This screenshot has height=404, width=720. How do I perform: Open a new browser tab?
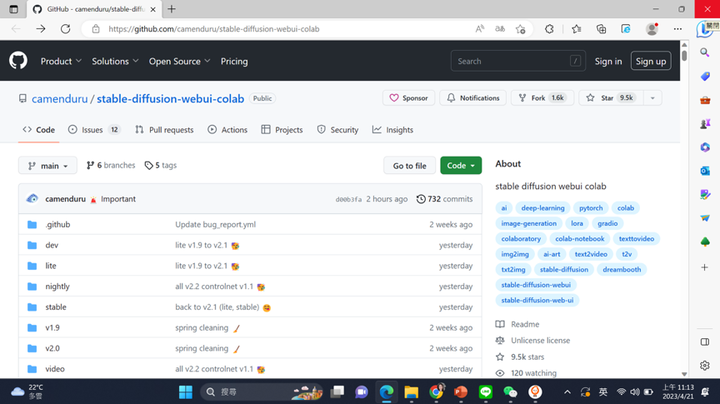coord(172,9)
